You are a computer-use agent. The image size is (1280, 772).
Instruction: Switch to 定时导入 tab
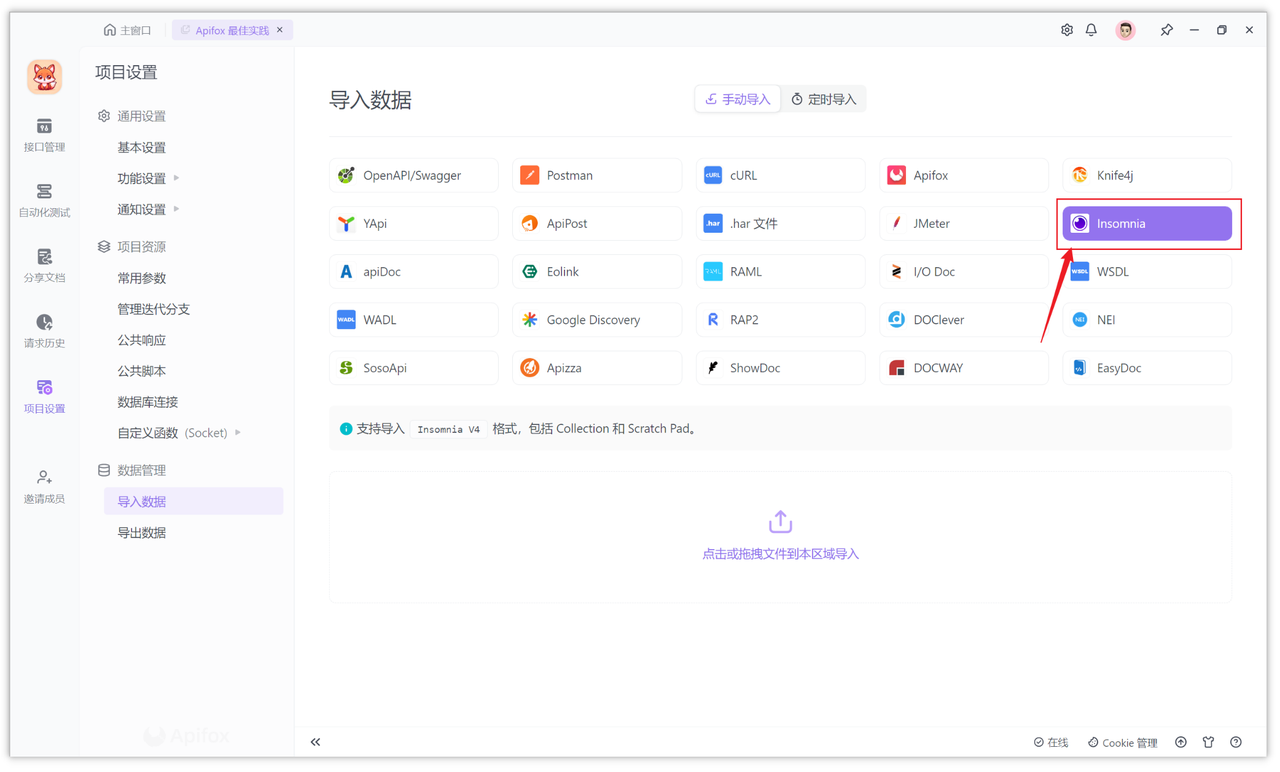824,99
